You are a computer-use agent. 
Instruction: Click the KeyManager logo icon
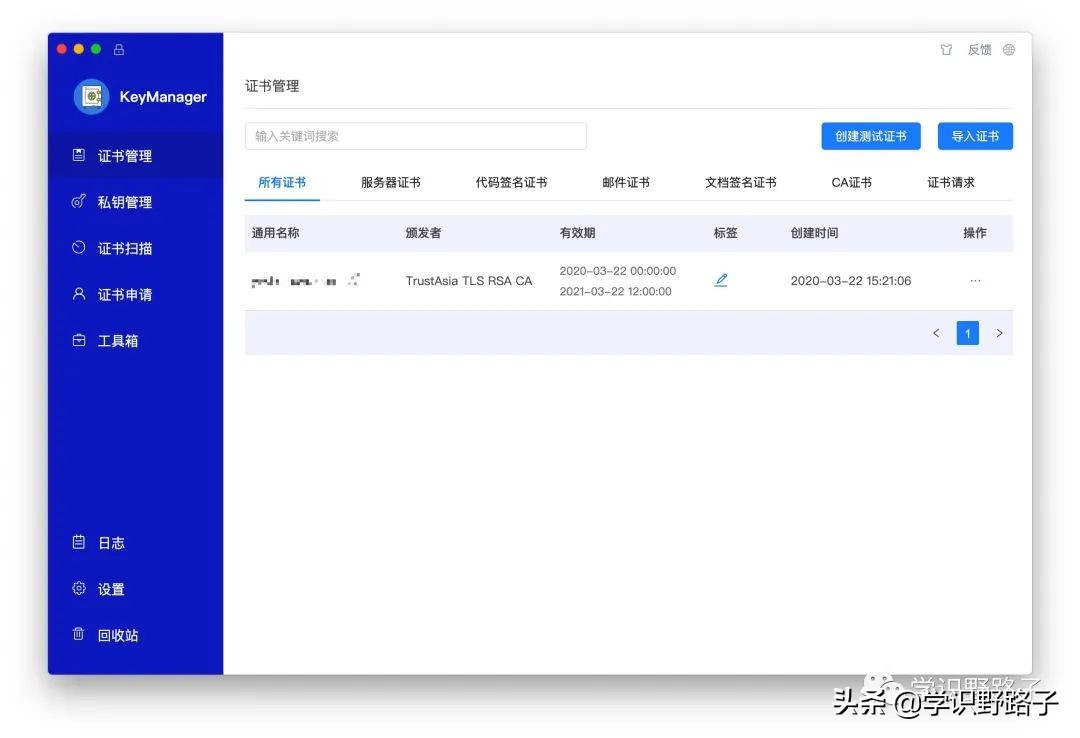tap(91, 96)
